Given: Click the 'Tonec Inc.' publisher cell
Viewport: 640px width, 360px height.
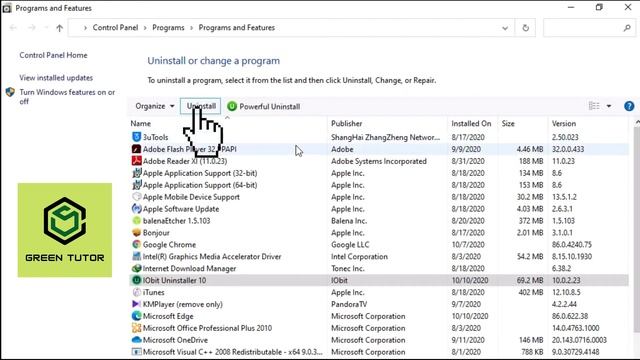Looking at the screenshot, I should point(347,269).
